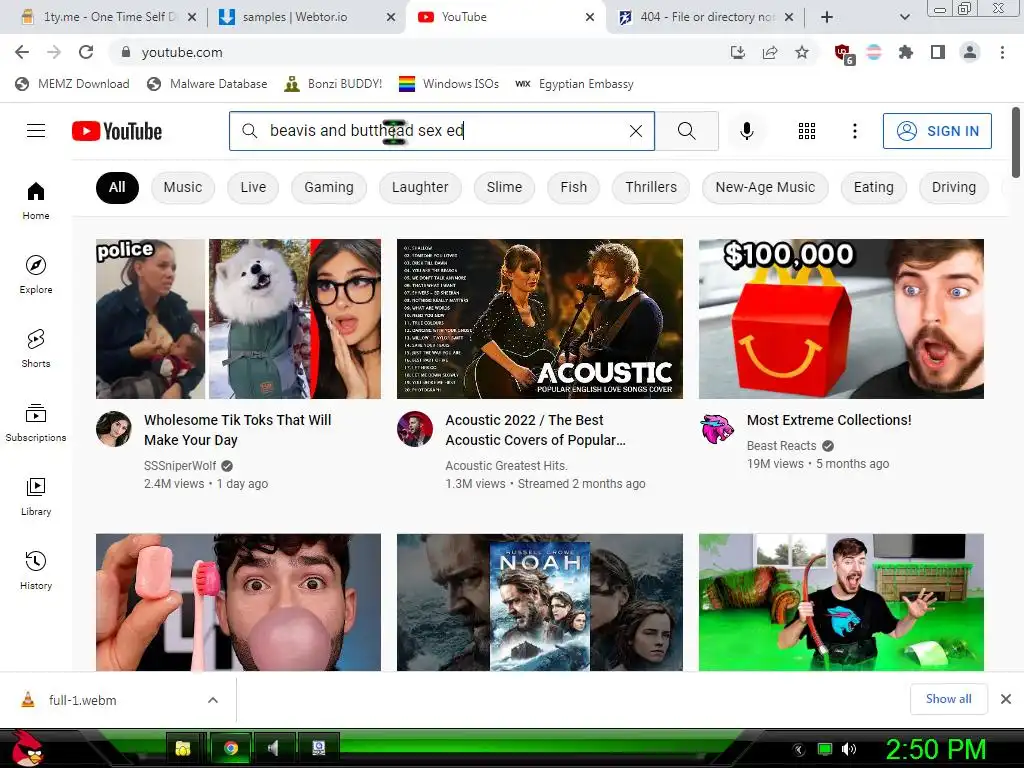Screen dimensions: 1024x768
Task: Start voice search with the microphone
Action: (746, 131)
